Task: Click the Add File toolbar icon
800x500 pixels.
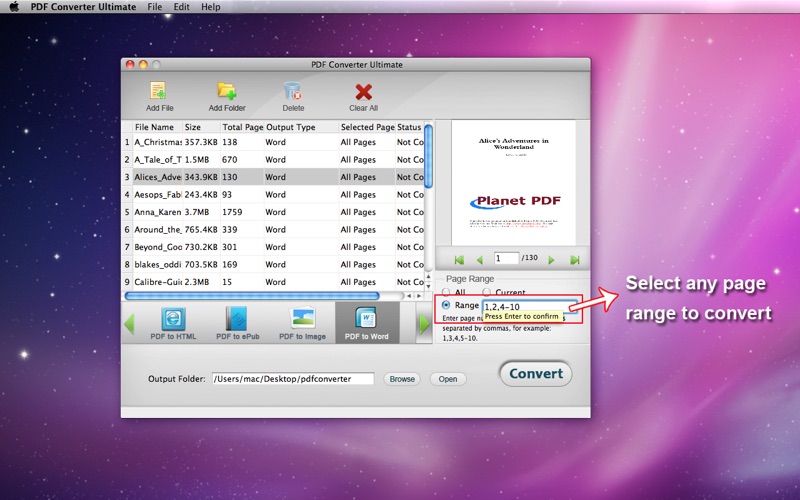Action: pyautogui.click(x=159, y=91)
